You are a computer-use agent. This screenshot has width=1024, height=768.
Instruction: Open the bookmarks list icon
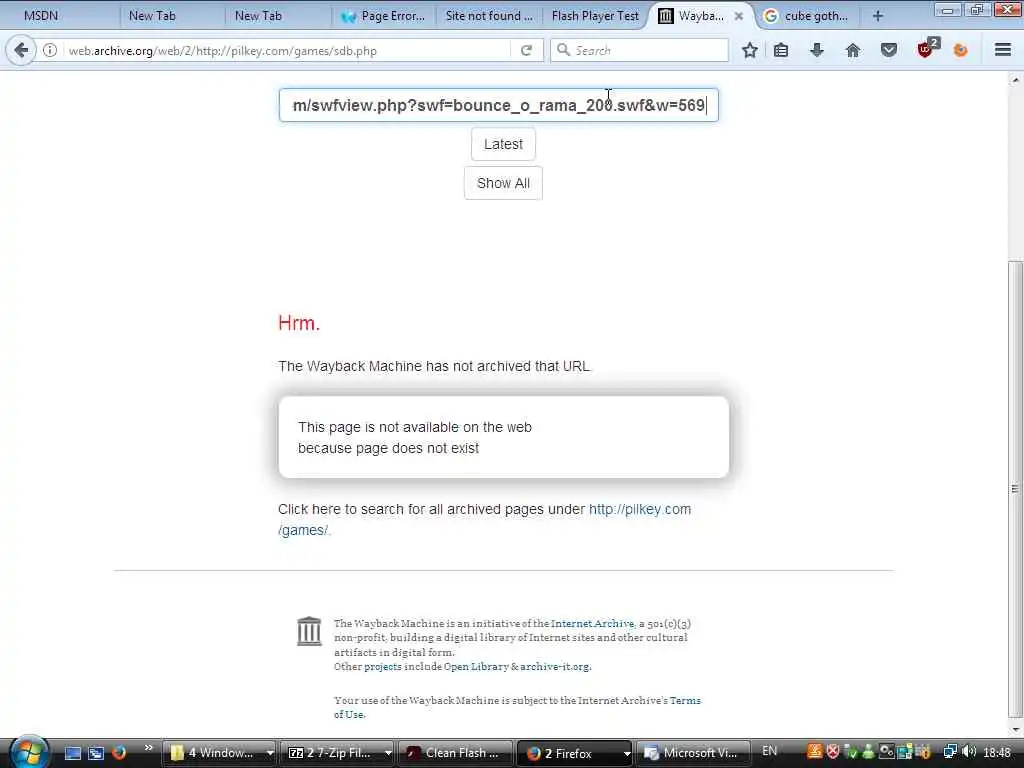coord(781,50)
